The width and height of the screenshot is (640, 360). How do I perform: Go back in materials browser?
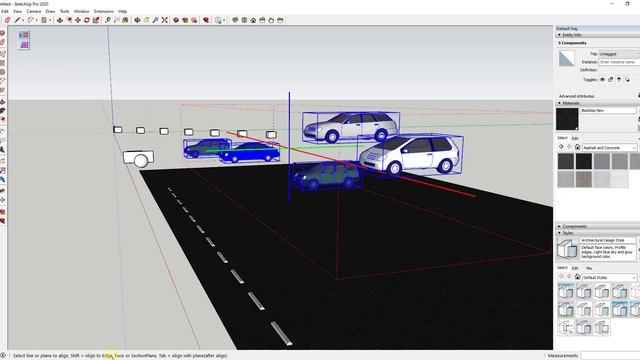561,147
